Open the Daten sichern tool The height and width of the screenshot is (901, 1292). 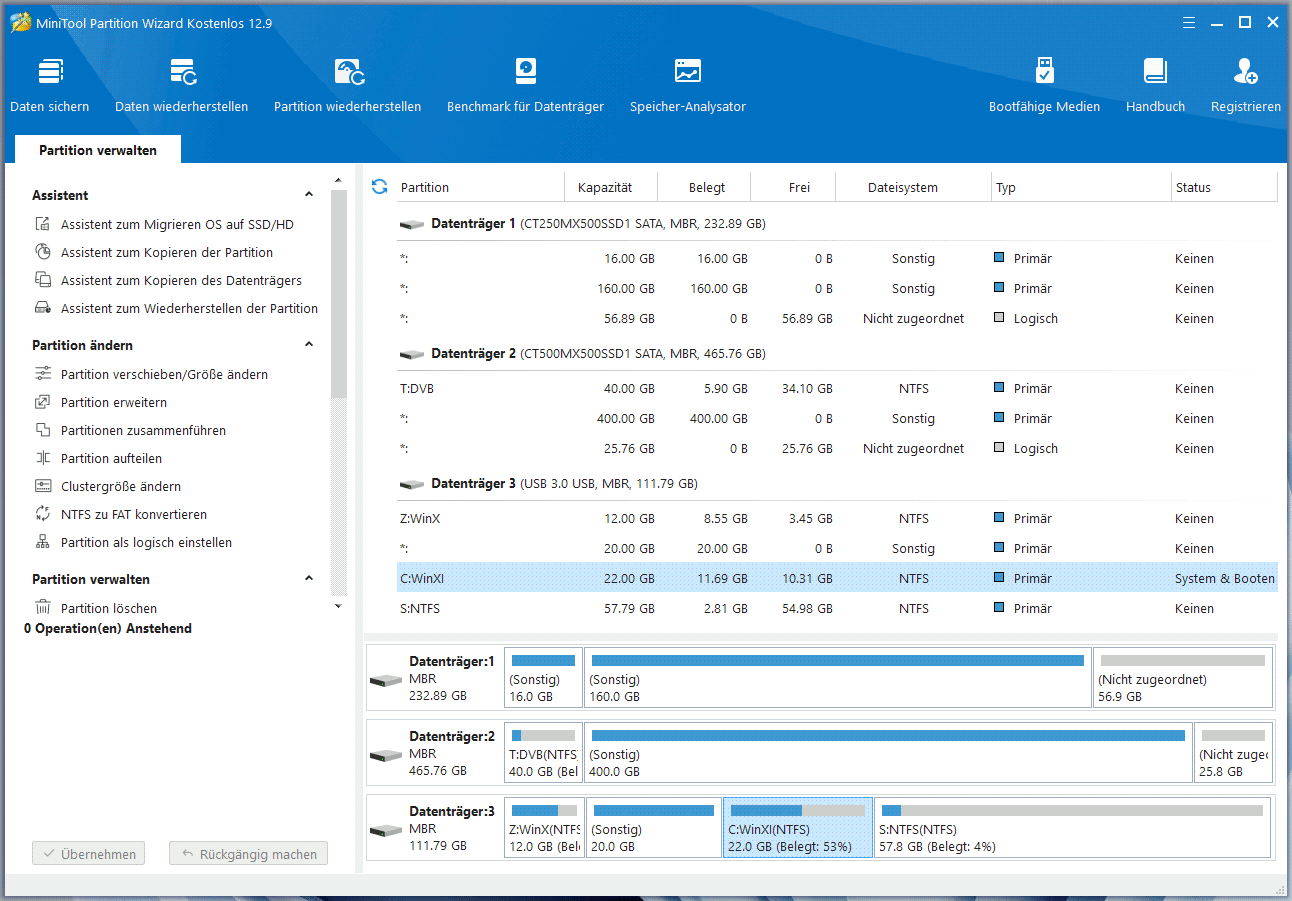click(50, 86)
